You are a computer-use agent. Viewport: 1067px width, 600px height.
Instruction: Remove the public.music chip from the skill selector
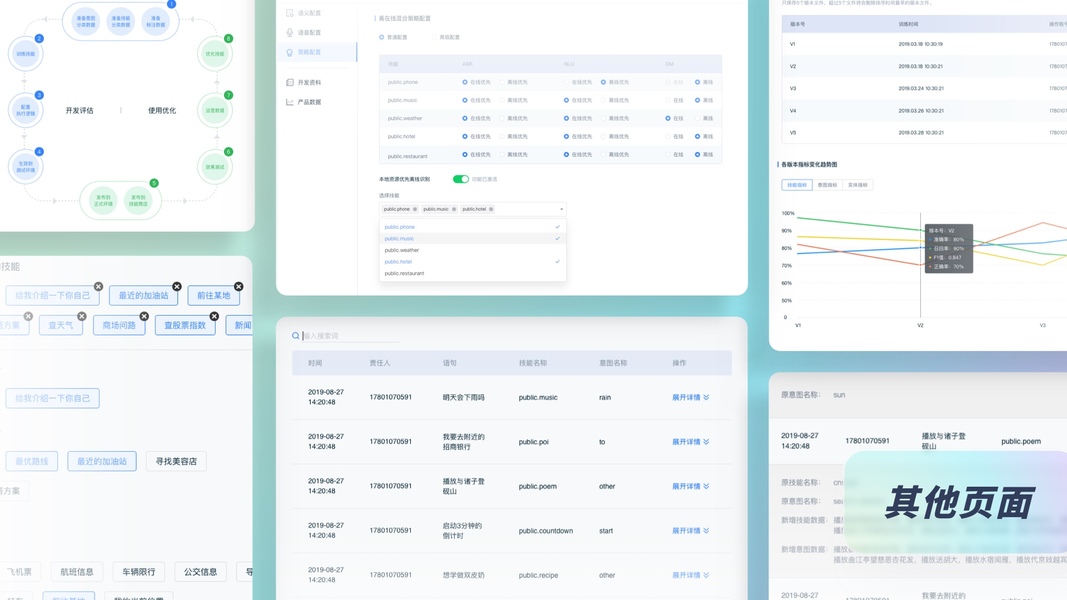[x=454, y=209]
